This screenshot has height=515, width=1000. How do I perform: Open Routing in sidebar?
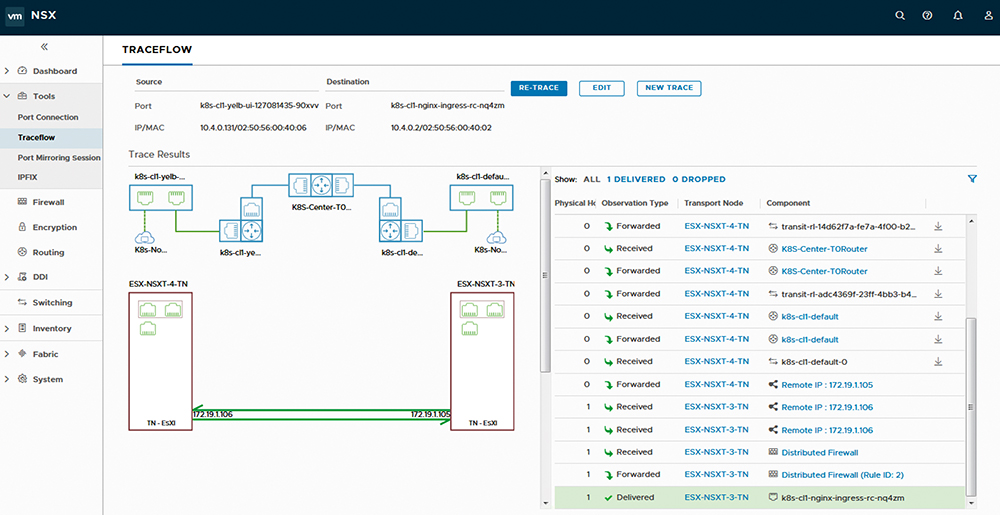[x=48, y=252]
